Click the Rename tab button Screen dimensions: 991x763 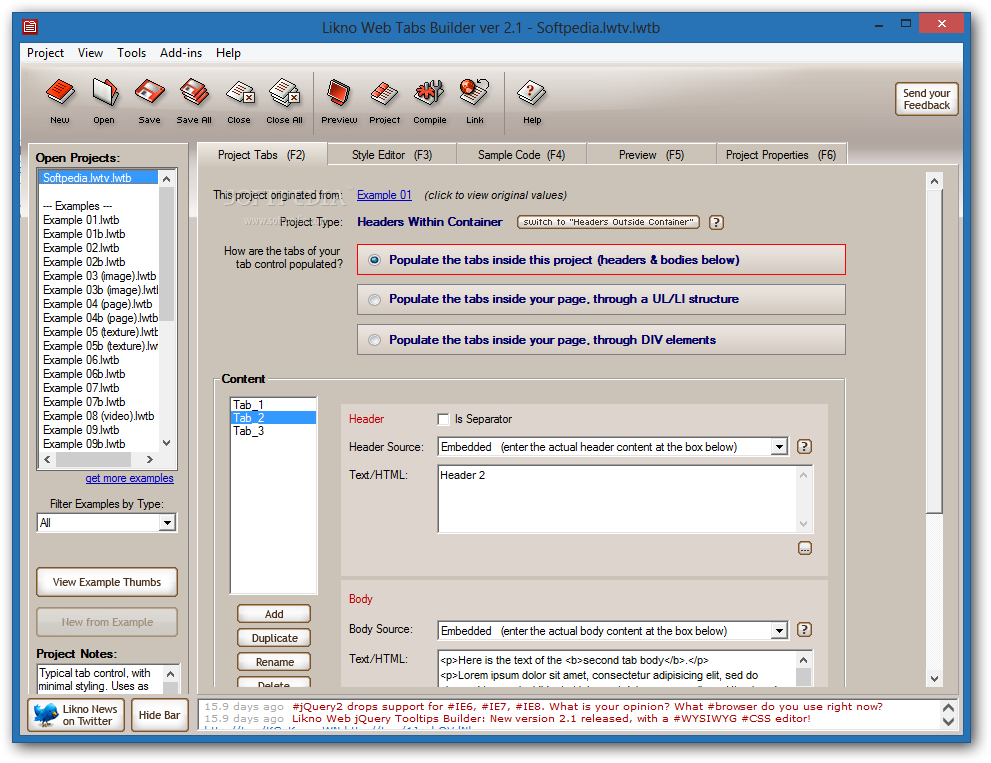274,662
